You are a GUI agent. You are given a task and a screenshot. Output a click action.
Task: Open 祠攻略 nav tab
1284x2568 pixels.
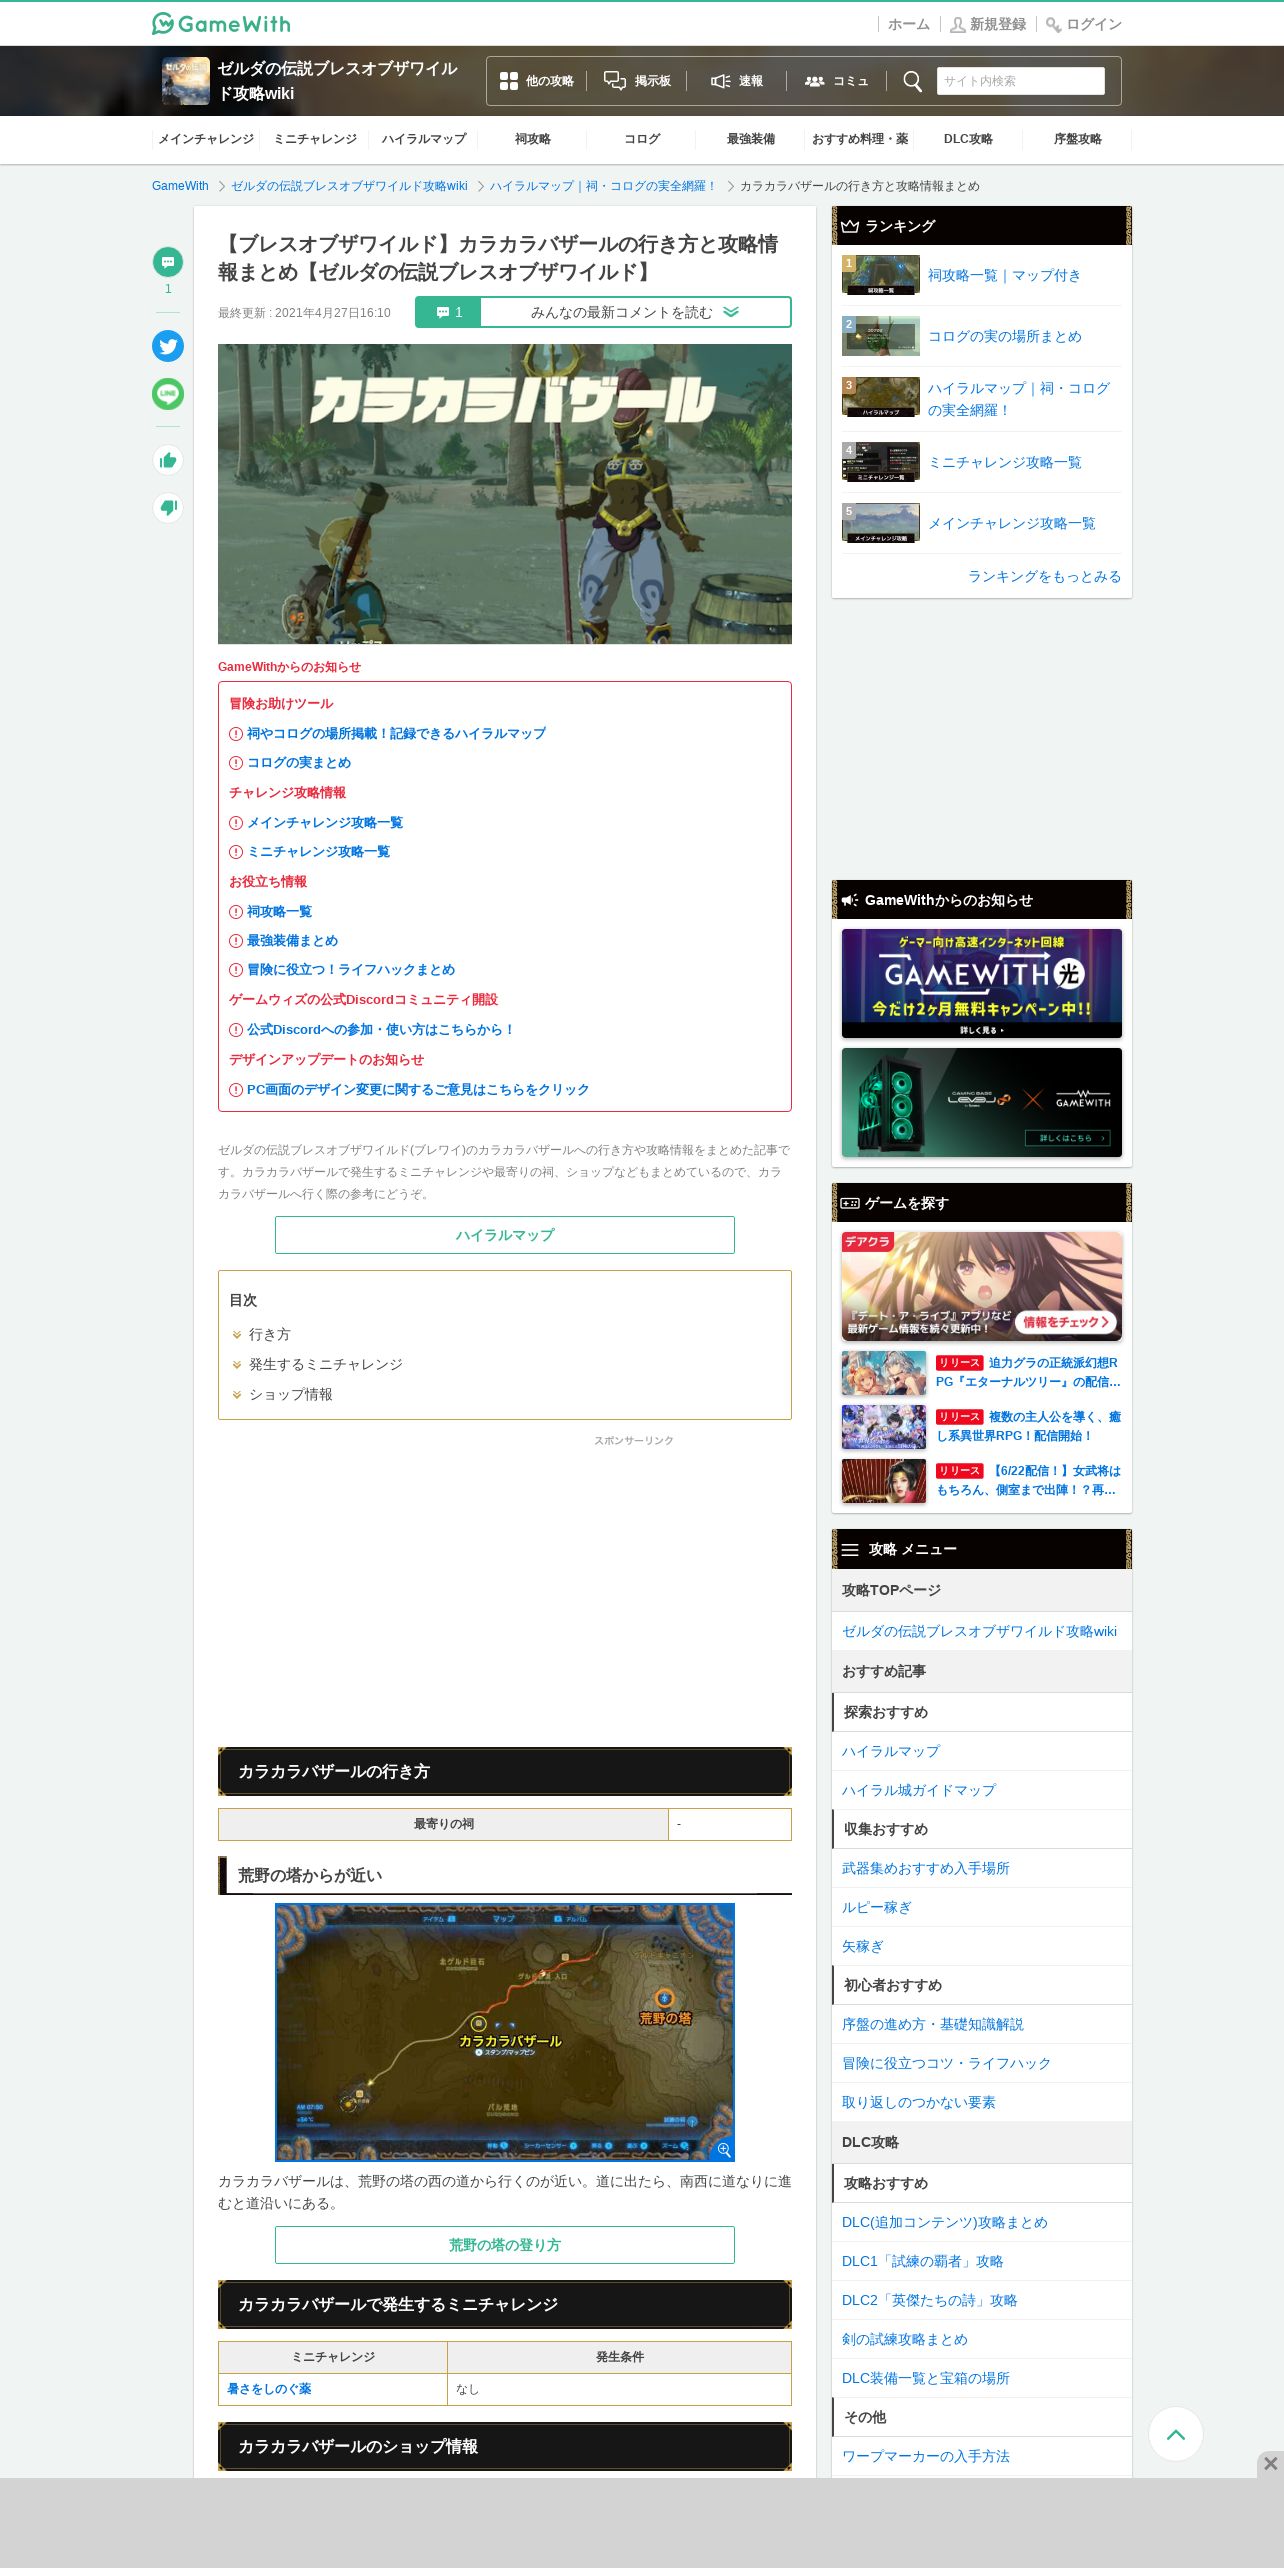[x=533, y=139]
